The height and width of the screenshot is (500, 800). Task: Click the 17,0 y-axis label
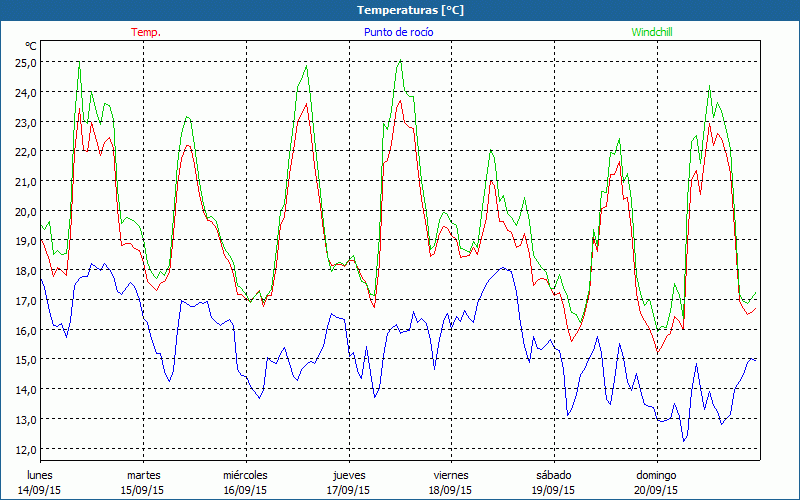click(26, 300)
